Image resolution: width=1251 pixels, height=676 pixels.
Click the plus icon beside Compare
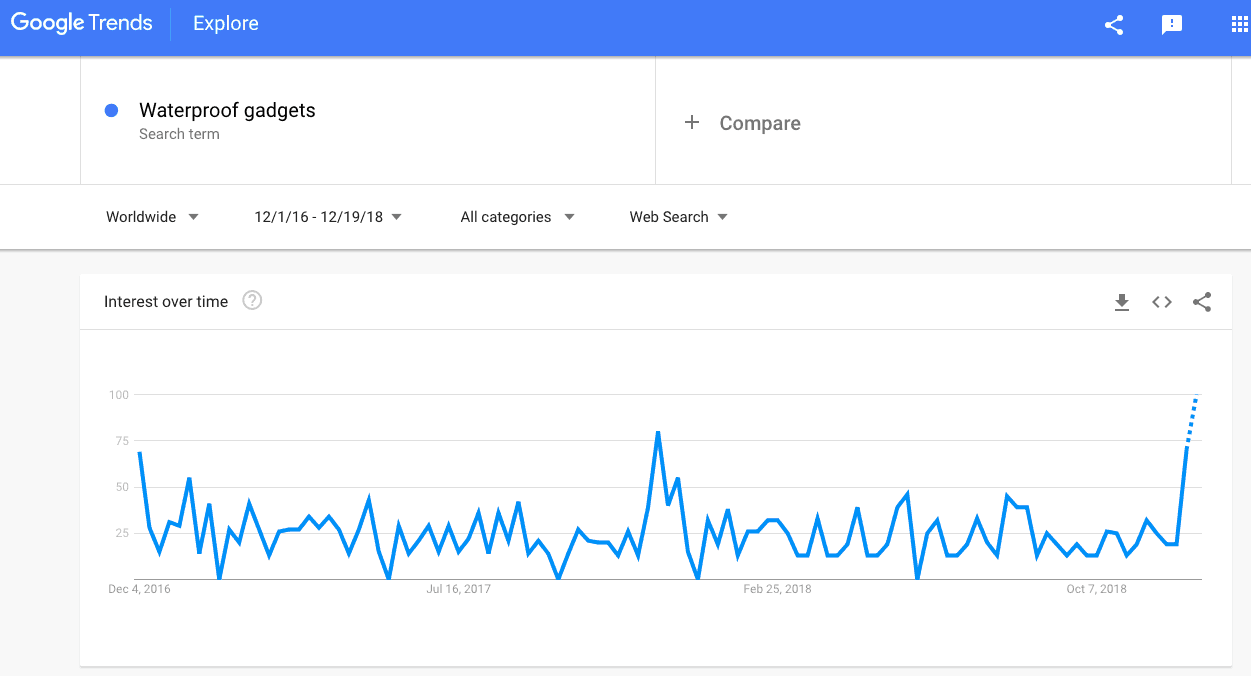pyautogui.click(x=692, y=122)
